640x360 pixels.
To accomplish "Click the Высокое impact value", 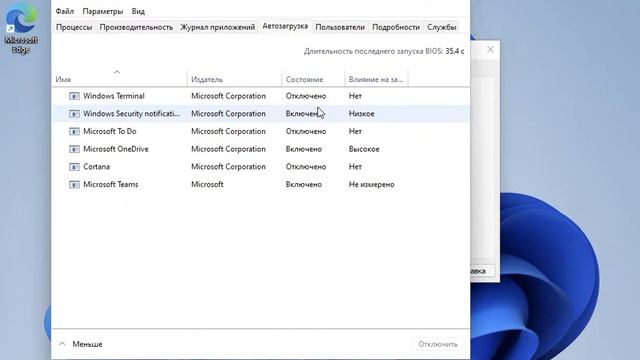I will (364, 149).
